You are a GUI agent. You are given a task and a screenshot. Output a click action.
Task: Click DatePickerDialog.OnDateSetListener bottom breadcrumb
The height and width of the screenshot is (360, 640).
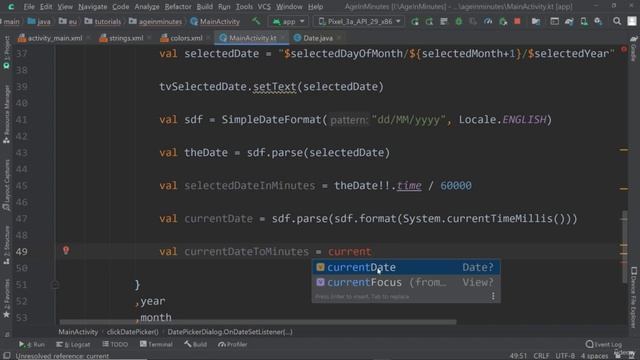coord(230,332)
